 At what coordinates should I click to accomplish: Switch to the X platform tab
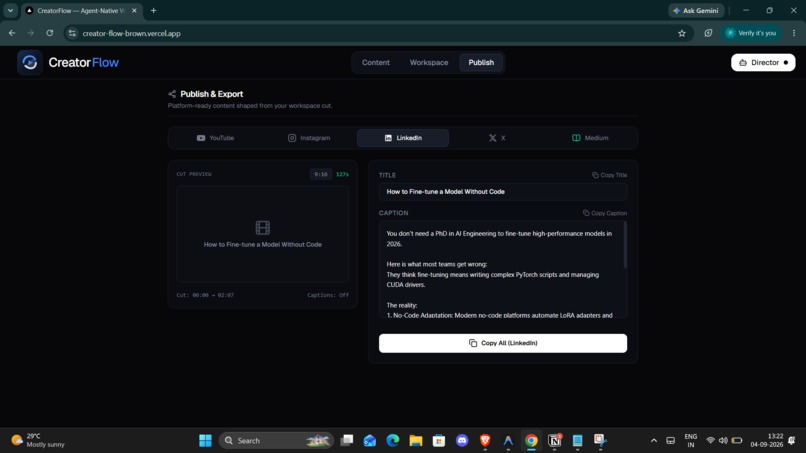point(497,138)
